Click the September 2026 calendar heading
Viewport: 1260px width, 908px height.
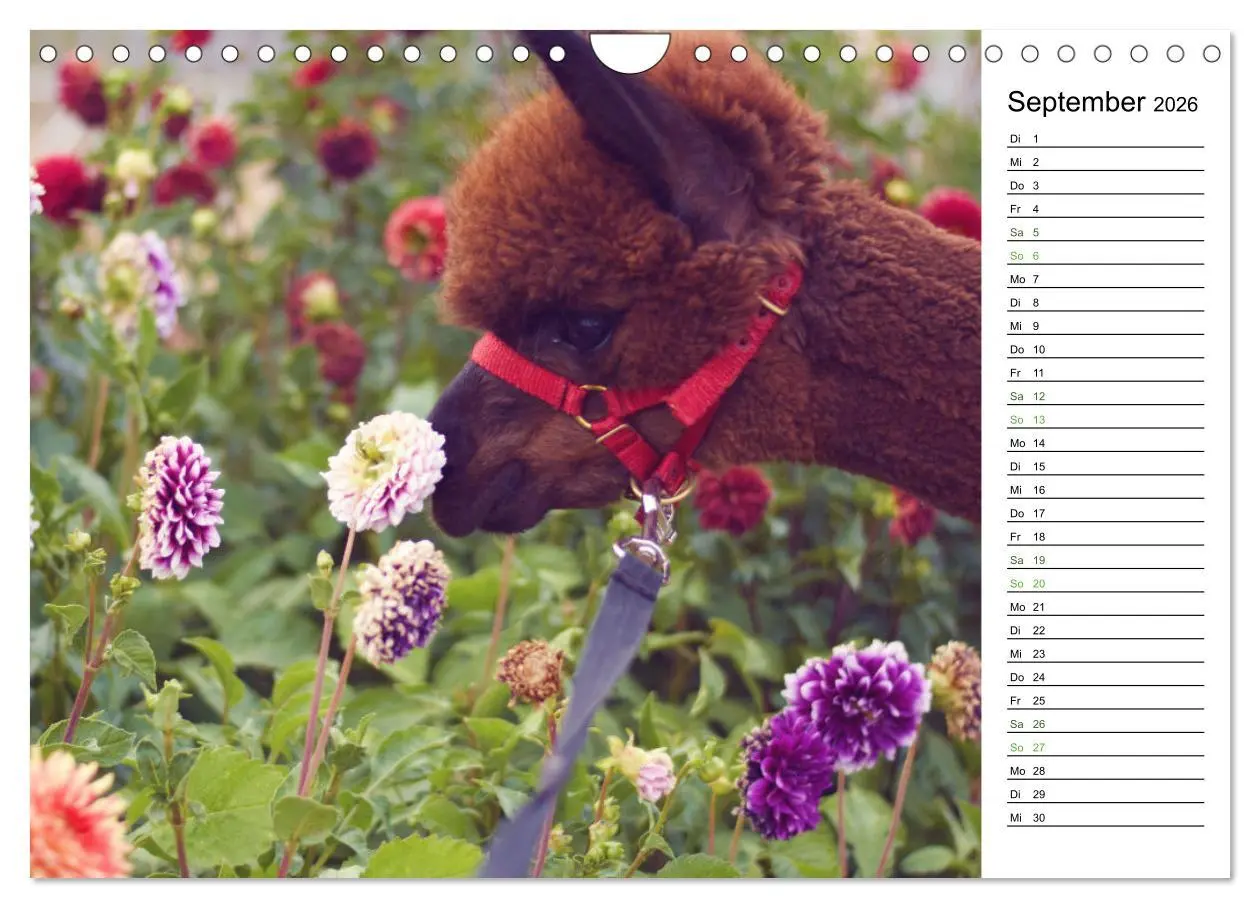click(x=1102, y=102)
